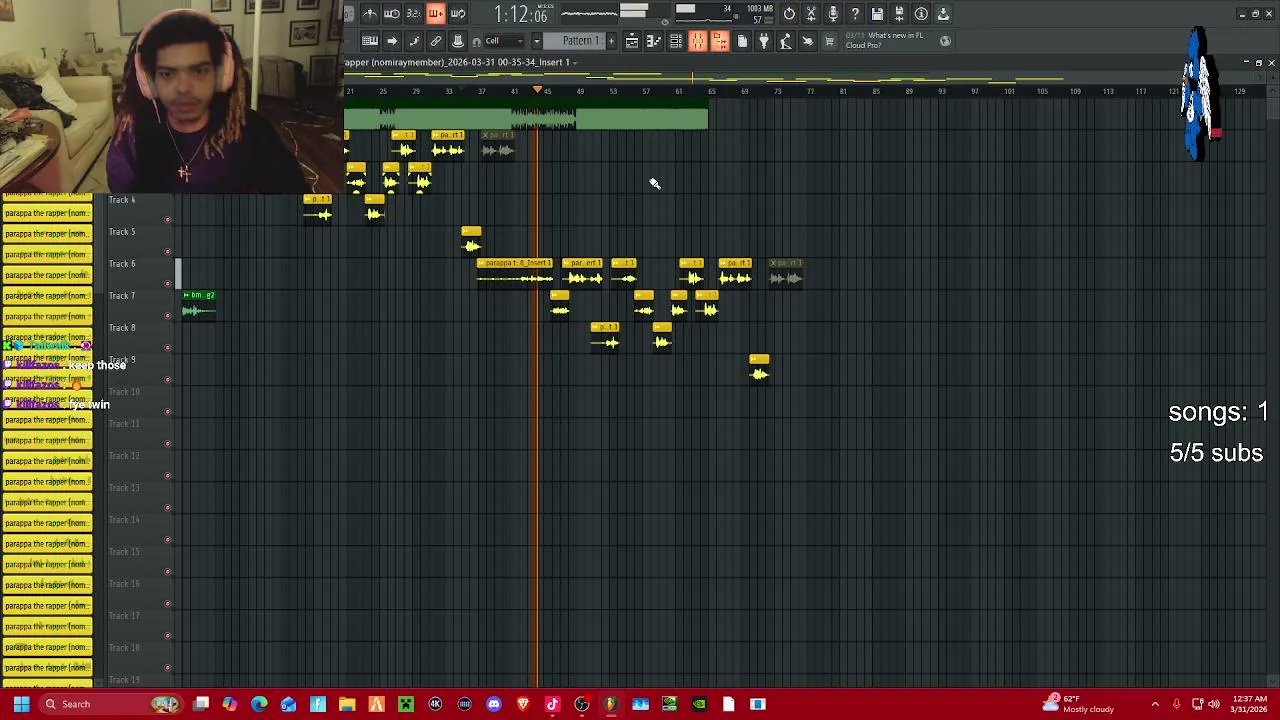The height and width of the screenshot is (720, 1280).
Task: Toggle the metronome button
Action: click(370, 13)
